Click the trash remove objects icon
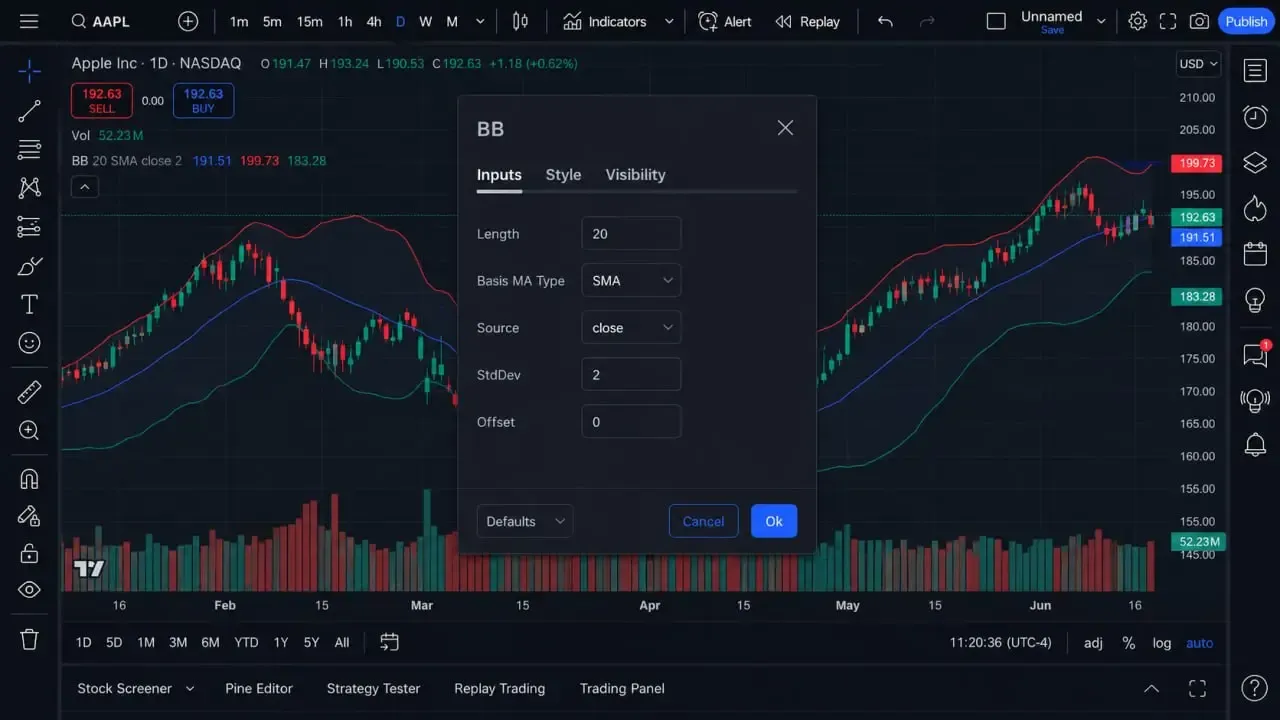Image resolution: width=1280 pixels, height=720 pixels. click(x=29, y=639)
